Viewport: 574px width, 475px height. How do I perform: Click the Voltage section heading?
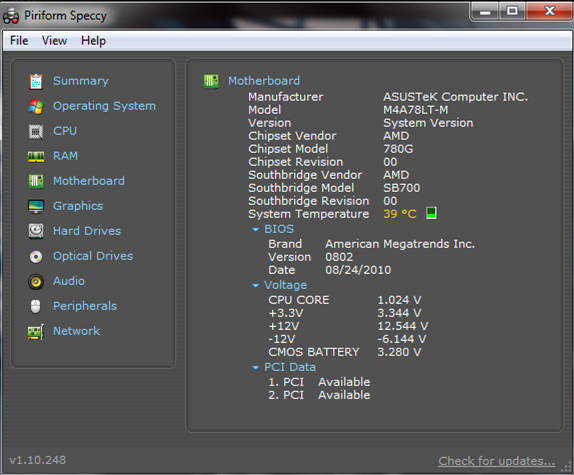(x=286, y=285)
